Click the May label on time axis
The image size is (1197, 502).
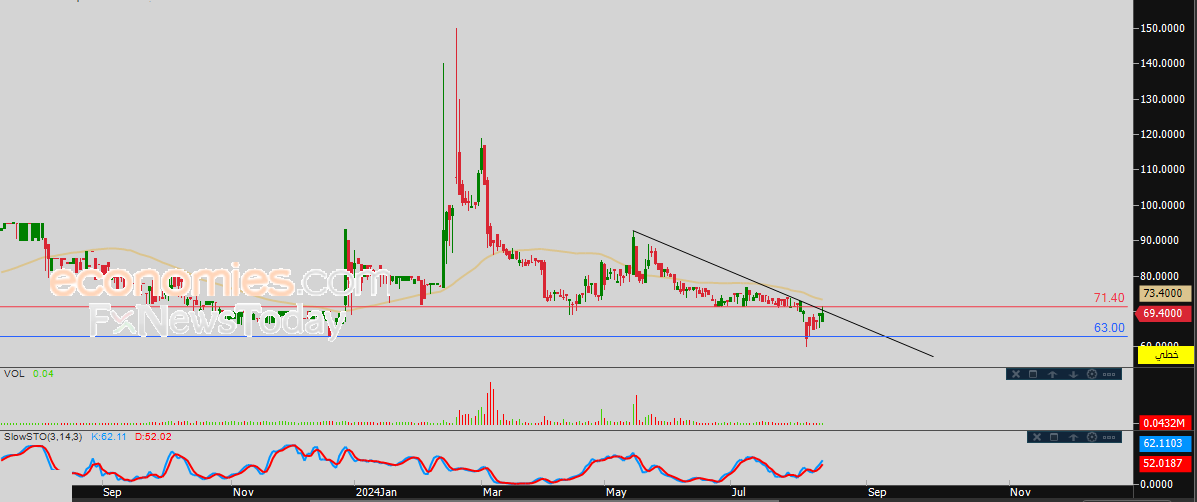point(615,493)
